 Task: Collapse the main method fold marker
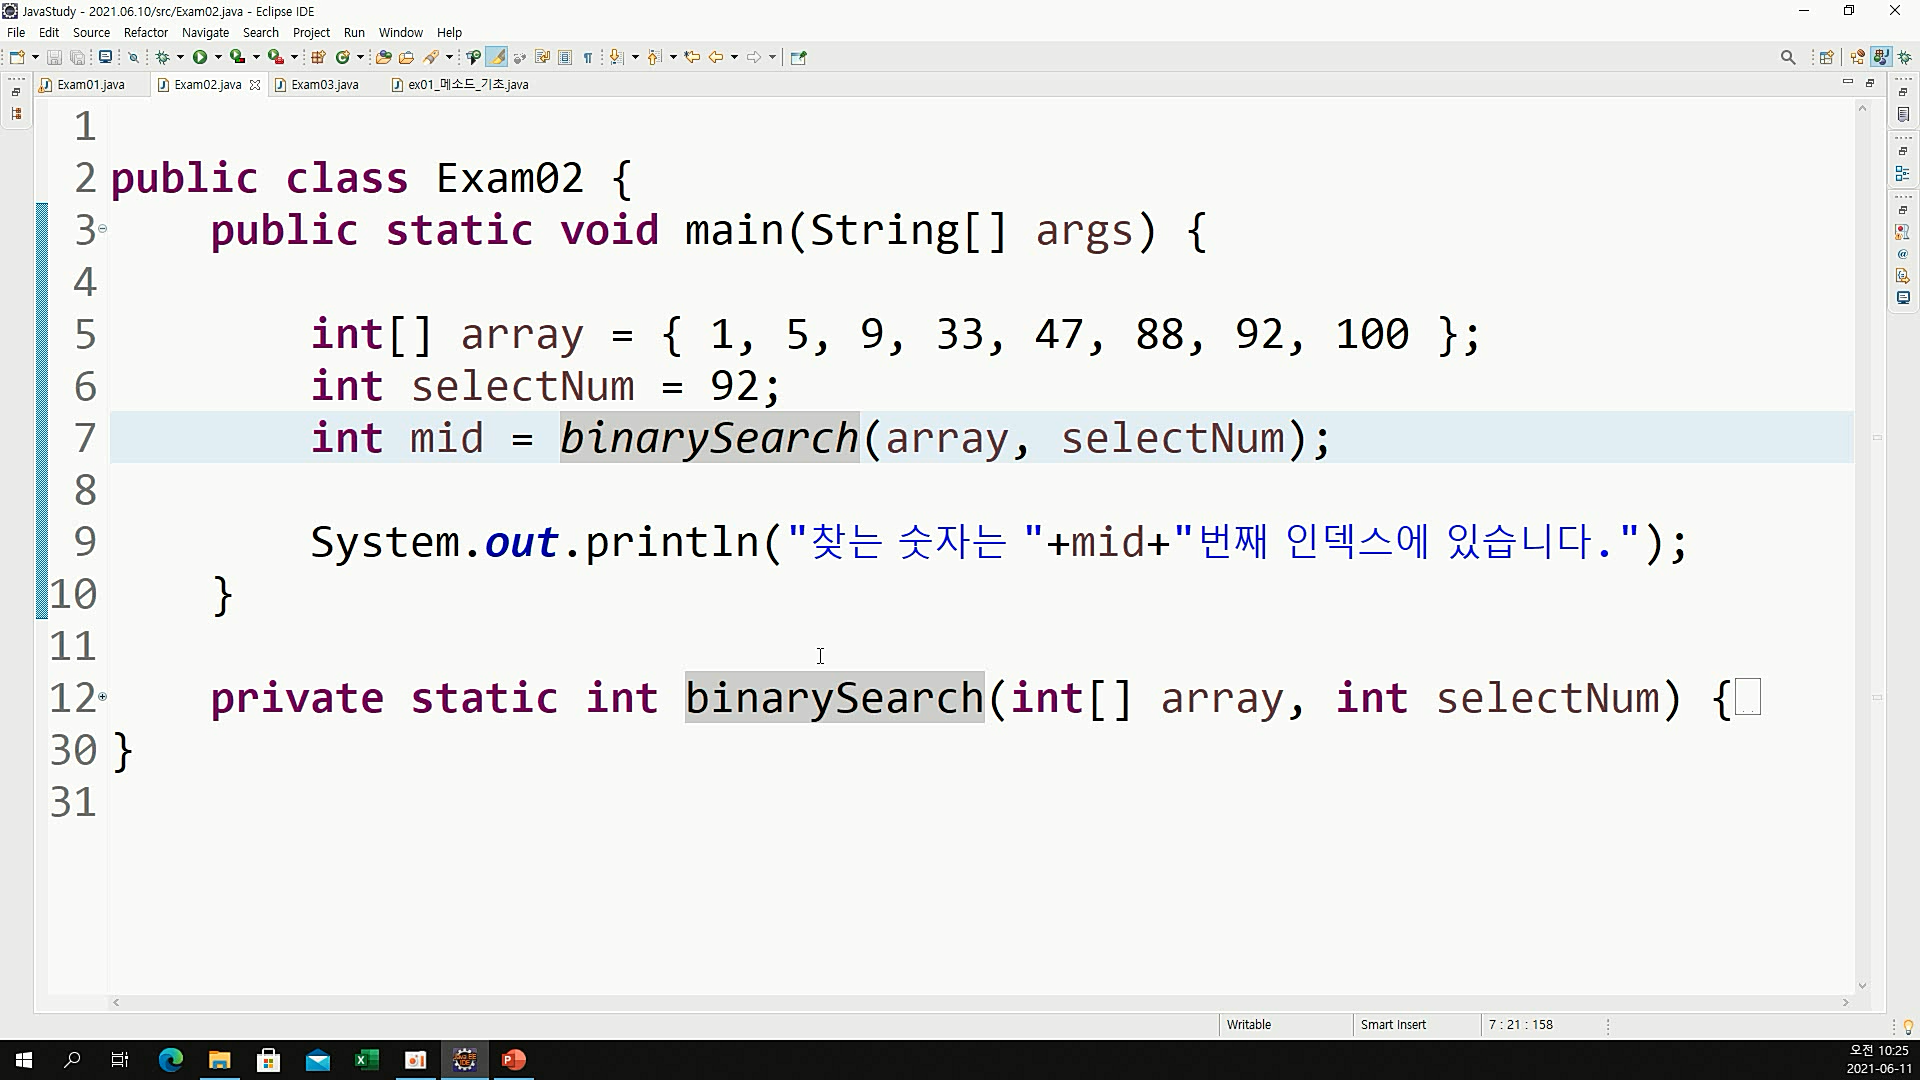point(102,229)
